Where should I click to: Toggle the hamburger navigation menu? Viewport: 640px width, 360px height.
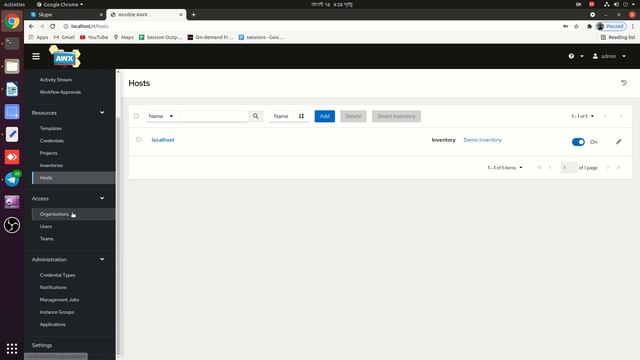click(36, 56)
